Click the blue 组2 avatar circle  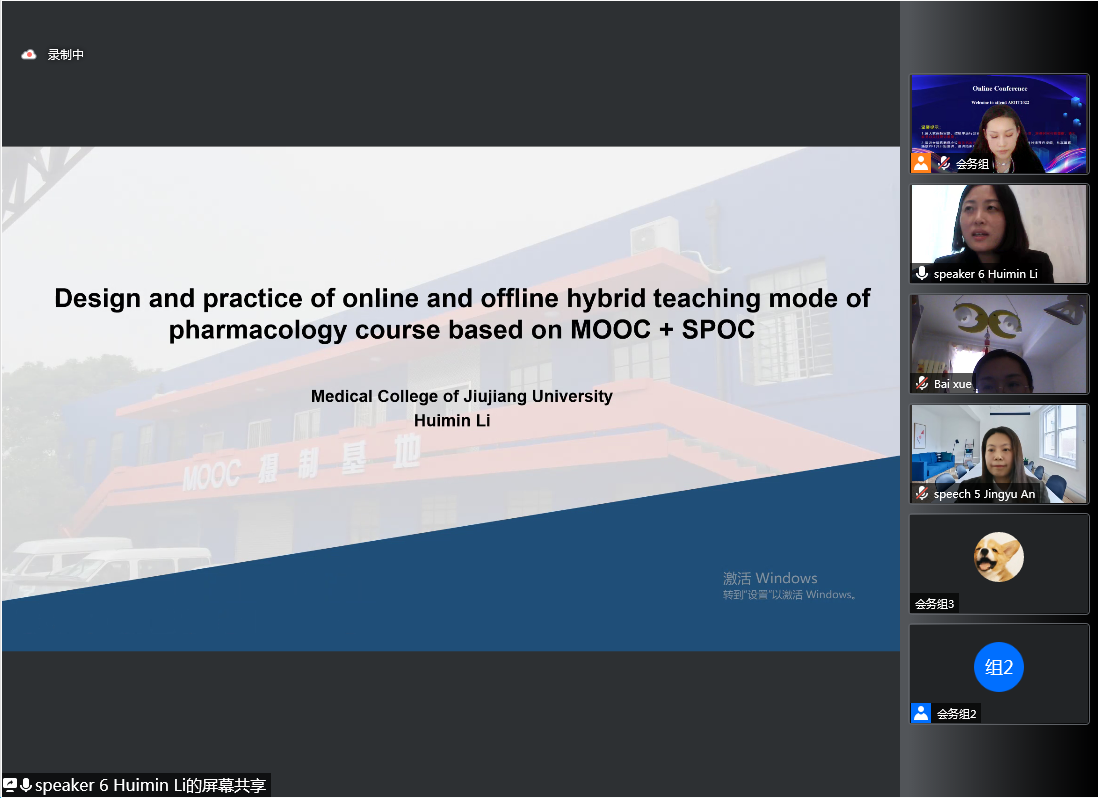[x=999, y=667]
